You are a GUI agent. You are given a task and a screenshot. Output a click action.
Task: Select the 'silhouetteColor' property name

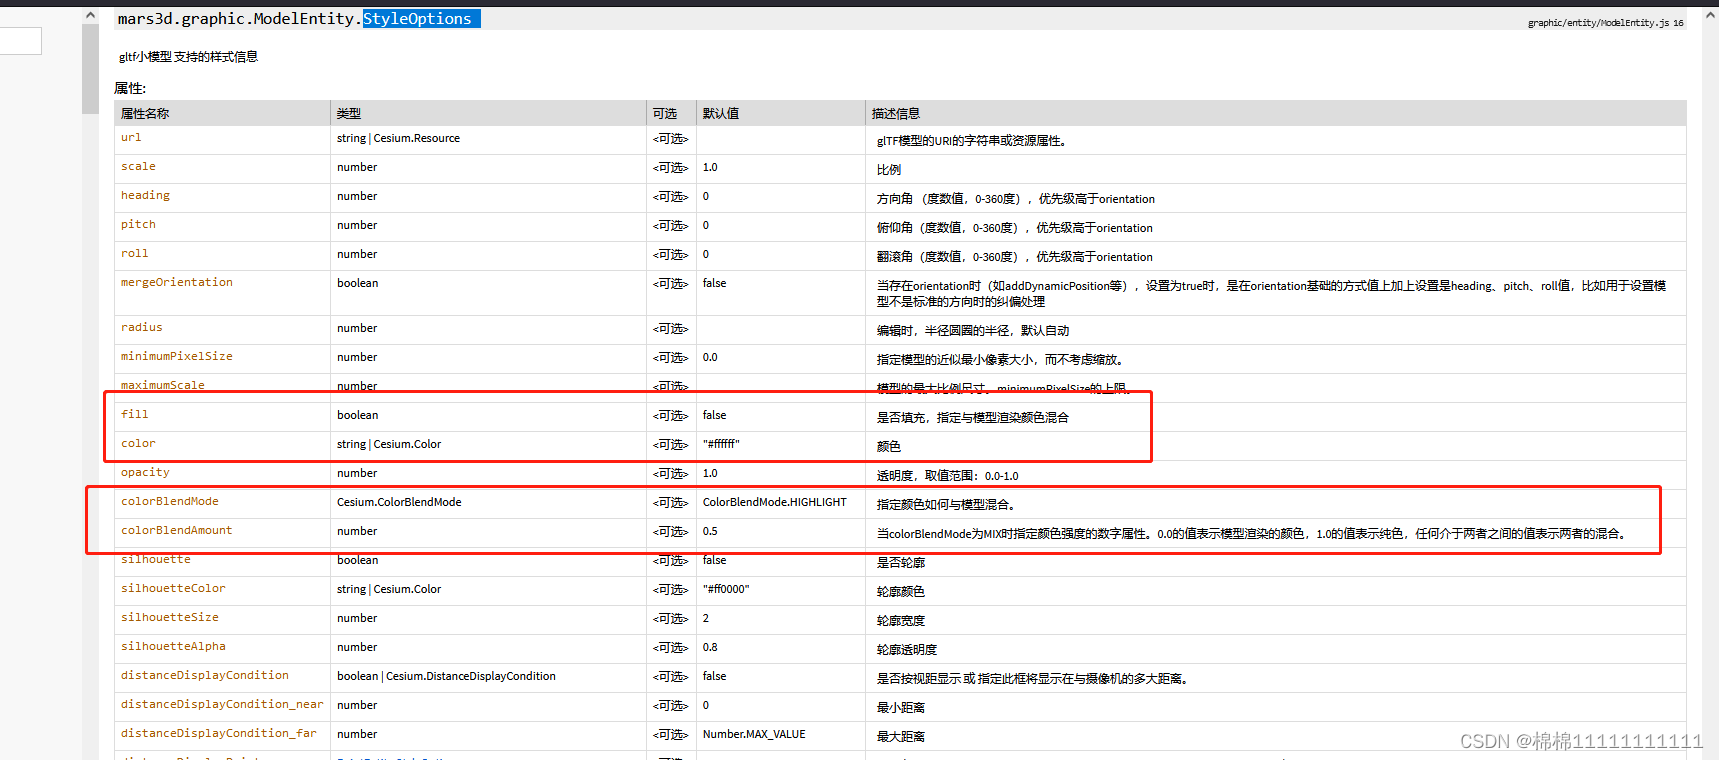173,589
